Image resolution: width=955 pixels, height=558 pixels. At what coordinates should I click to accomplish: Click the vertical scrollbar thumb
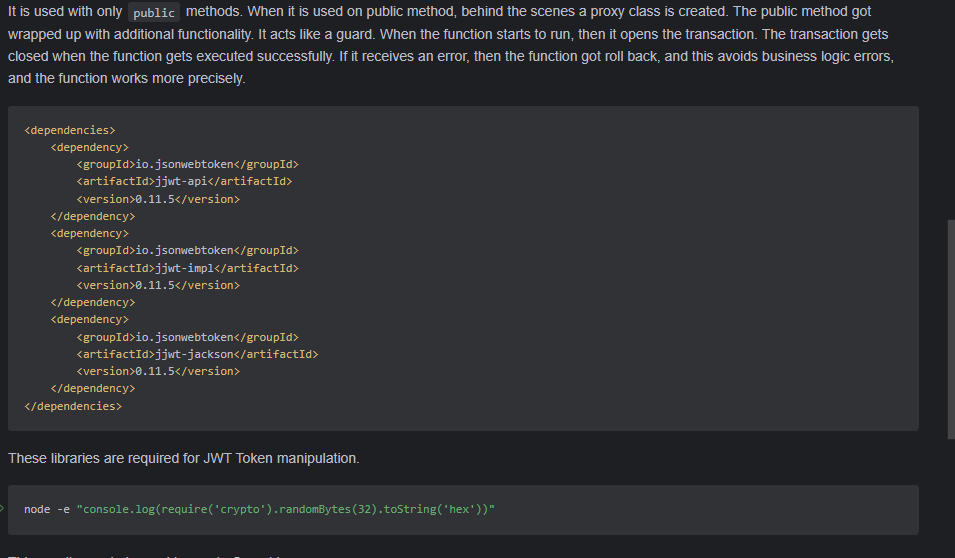pos(951,329)
